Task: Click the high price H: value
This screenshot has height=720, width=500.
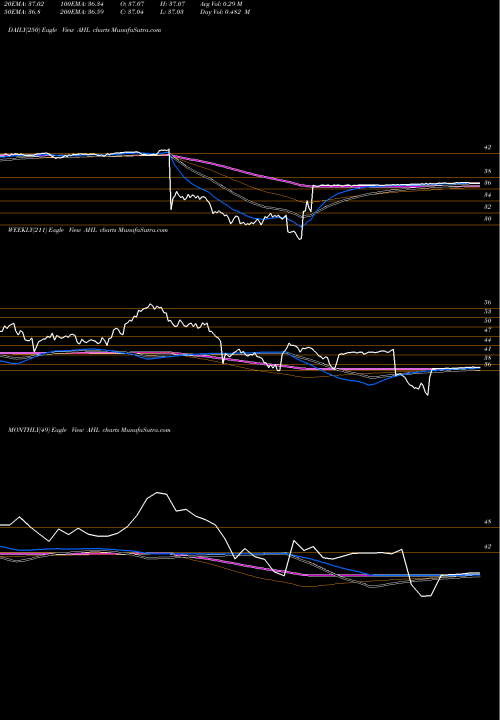Action: tap(171, 4)
